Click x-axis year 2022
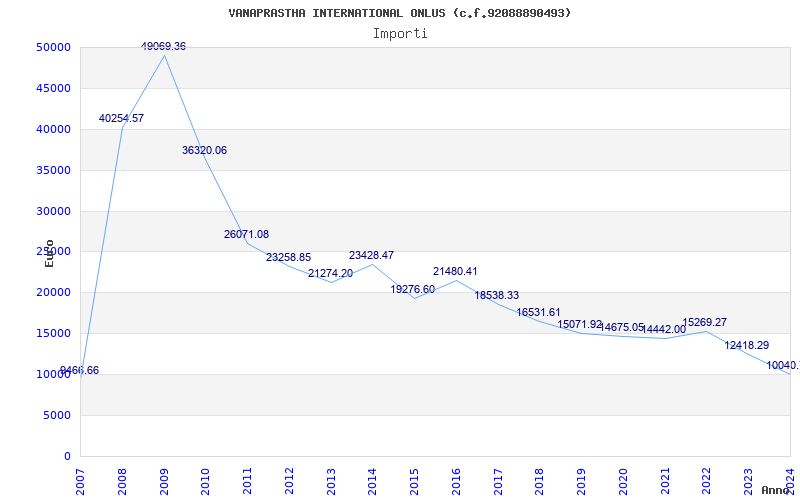800x500 pixels. click(x=707, y=482)
